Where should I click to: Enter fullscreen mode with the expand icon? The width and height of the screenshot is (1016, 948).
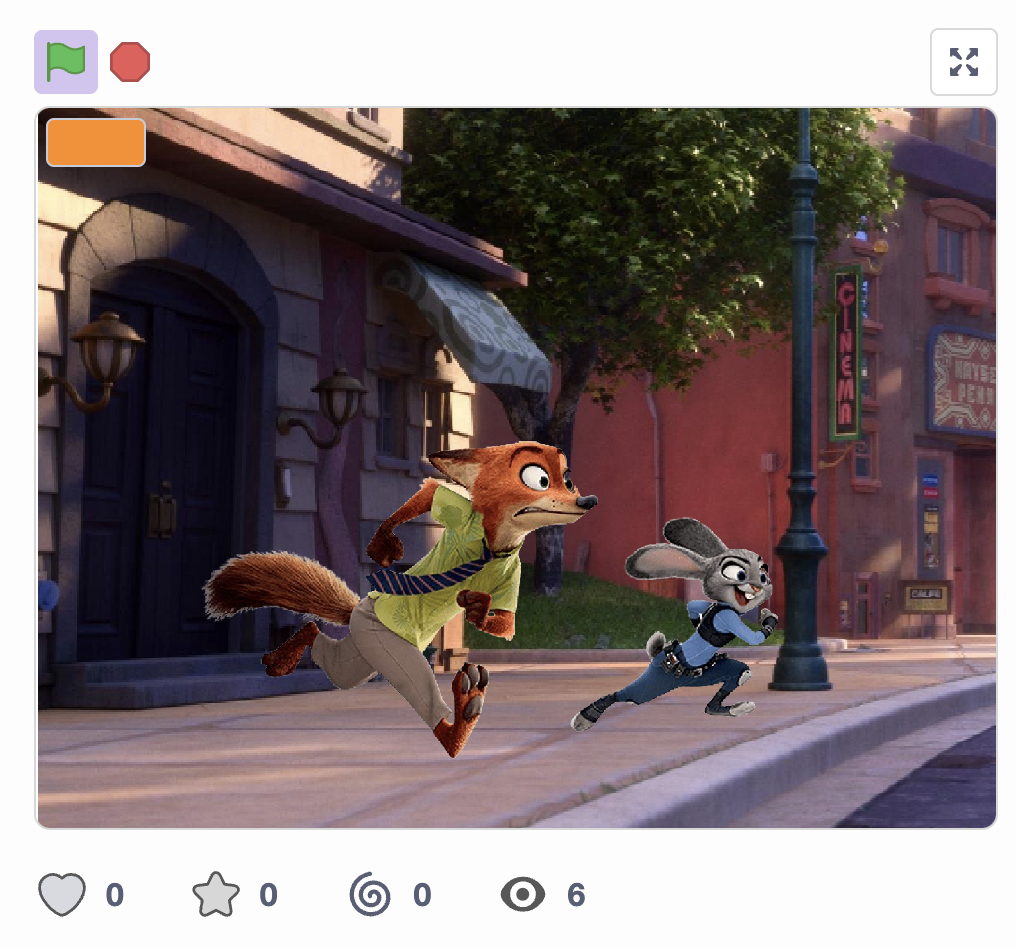click(964, 62)
